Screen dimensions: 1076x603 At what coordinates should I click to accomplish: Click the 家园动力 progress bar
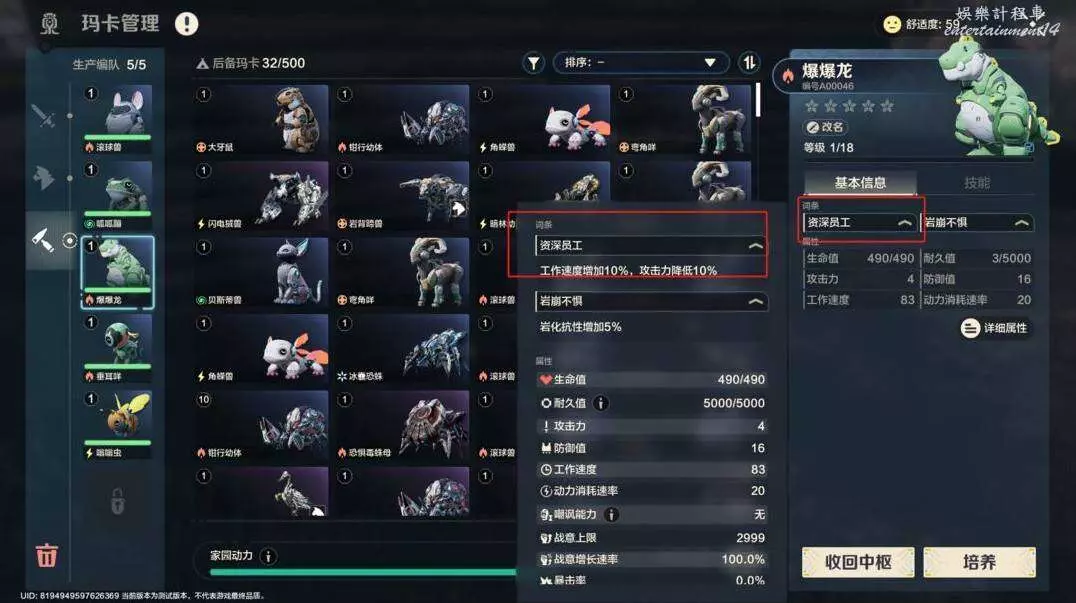pos(363,571)
